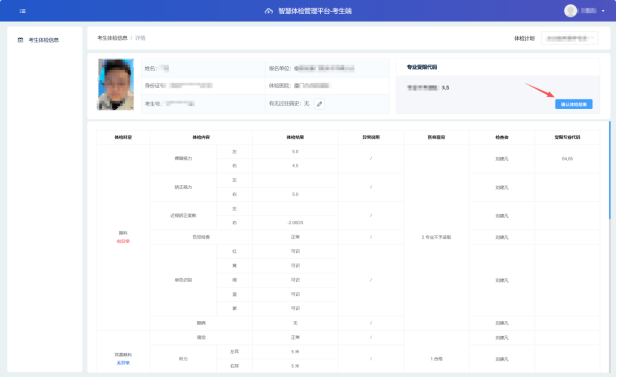Viewport: 617px width, 377px height.
Task: Open the user menu dropdown arrow
Action: pyautogui.click(x=603, y=11)
